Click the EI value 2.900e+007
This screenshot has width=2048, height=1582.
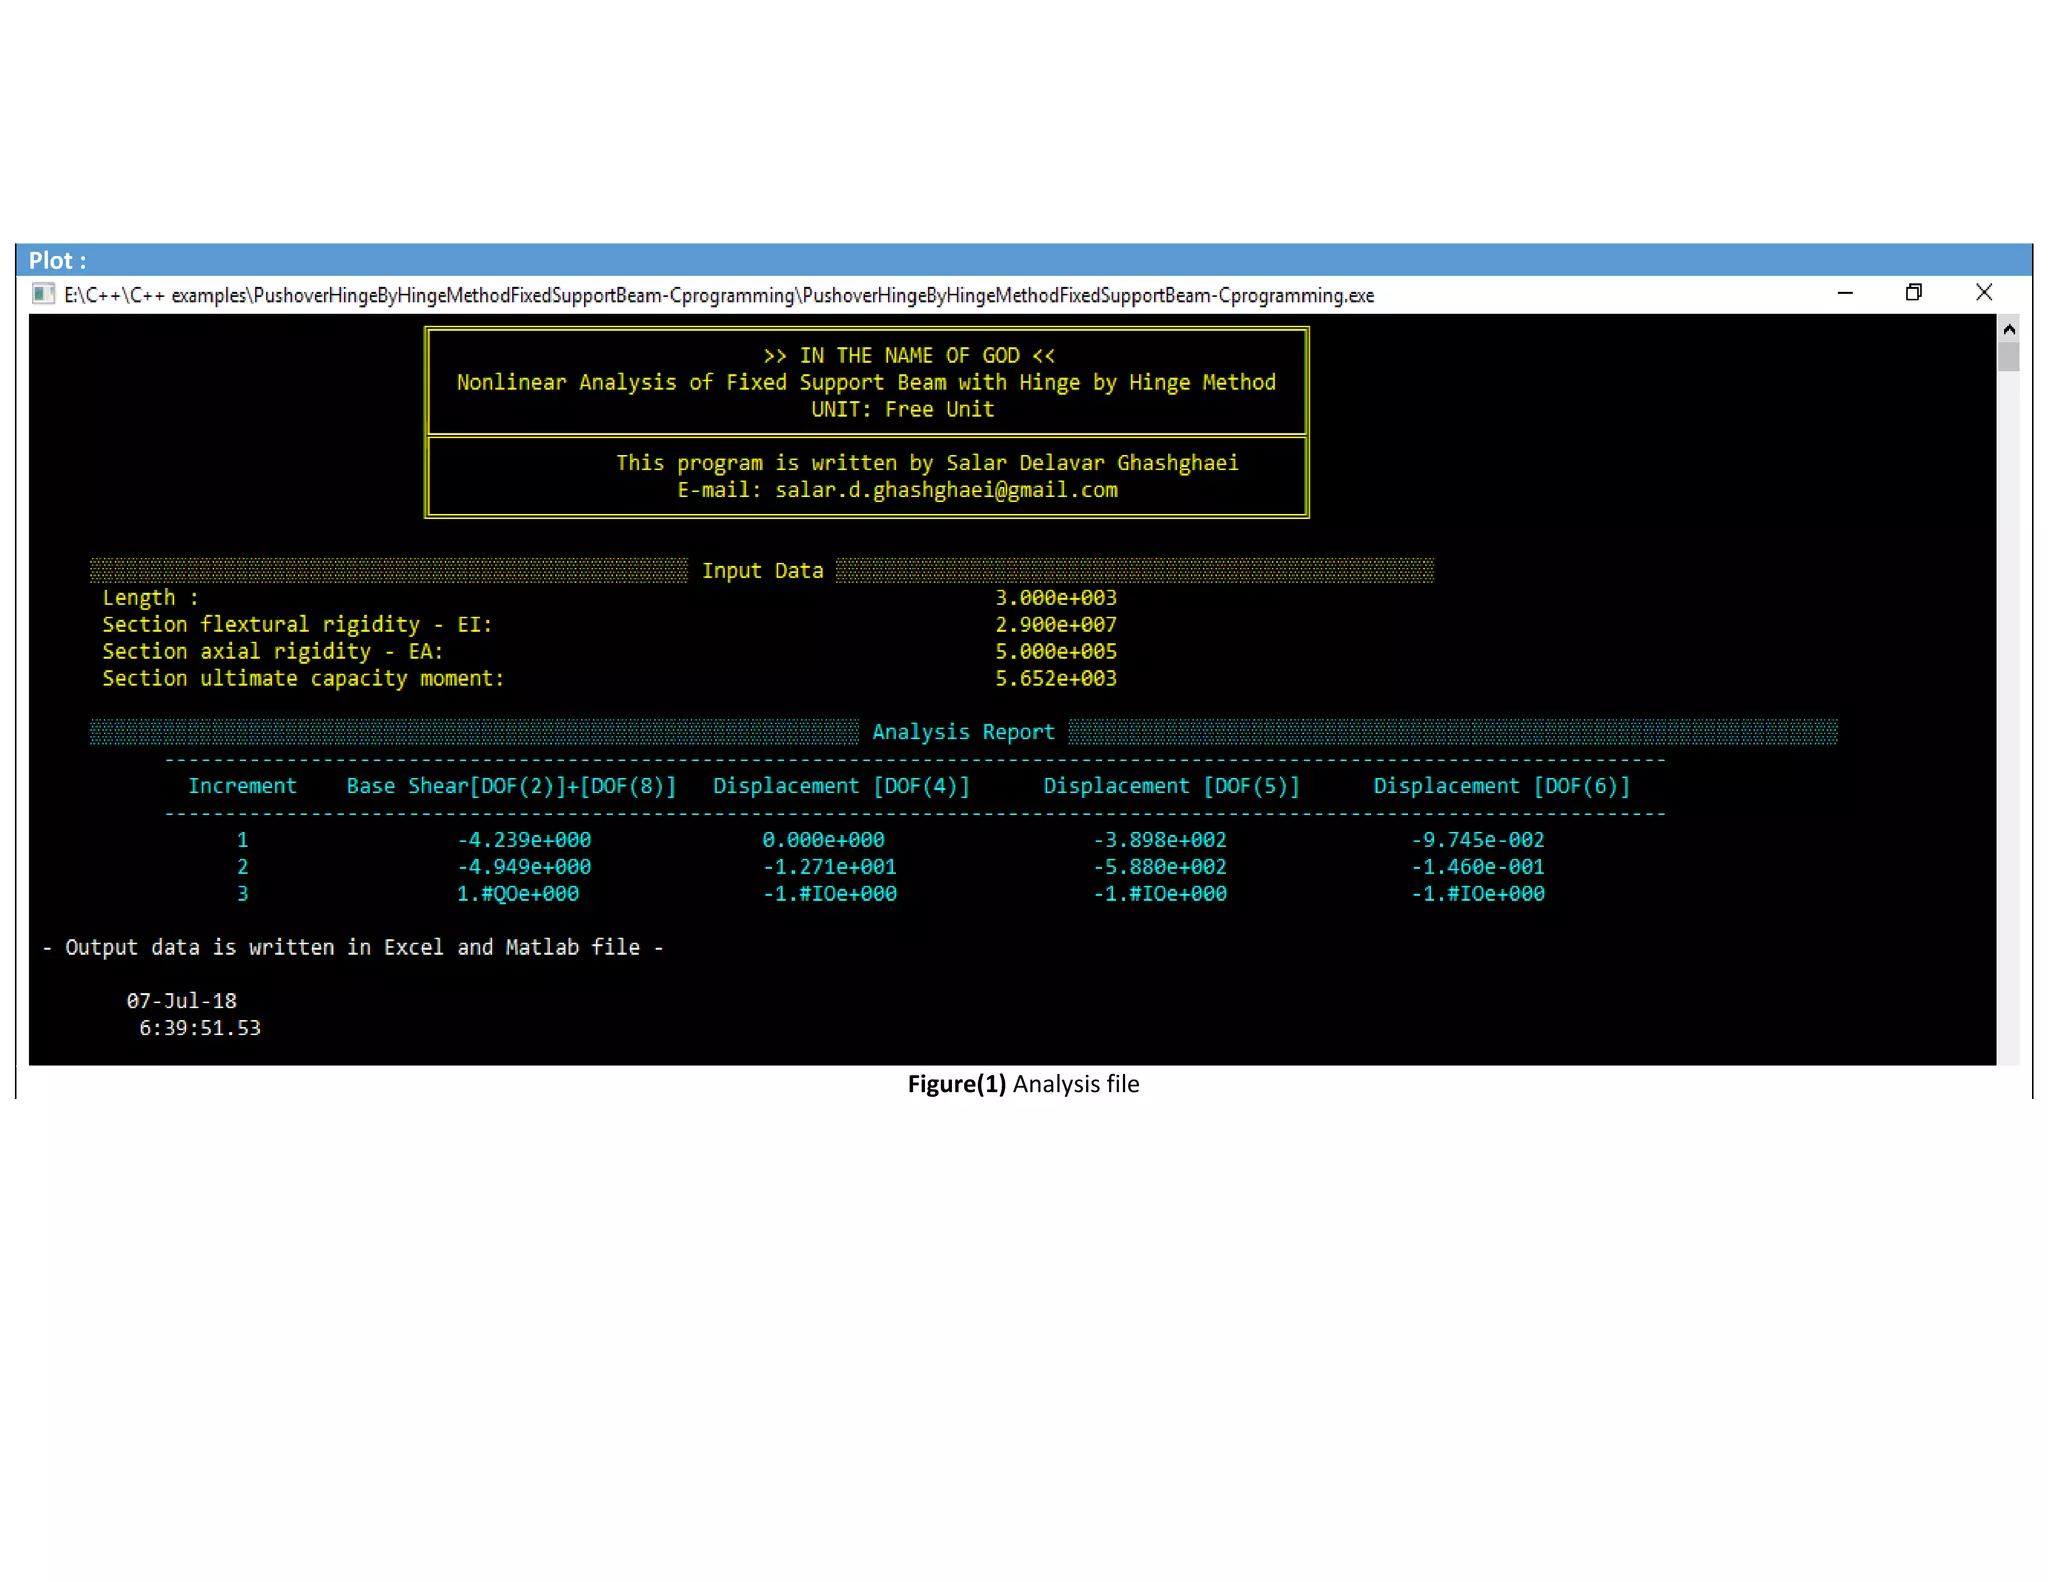(x=1056, y=625)
